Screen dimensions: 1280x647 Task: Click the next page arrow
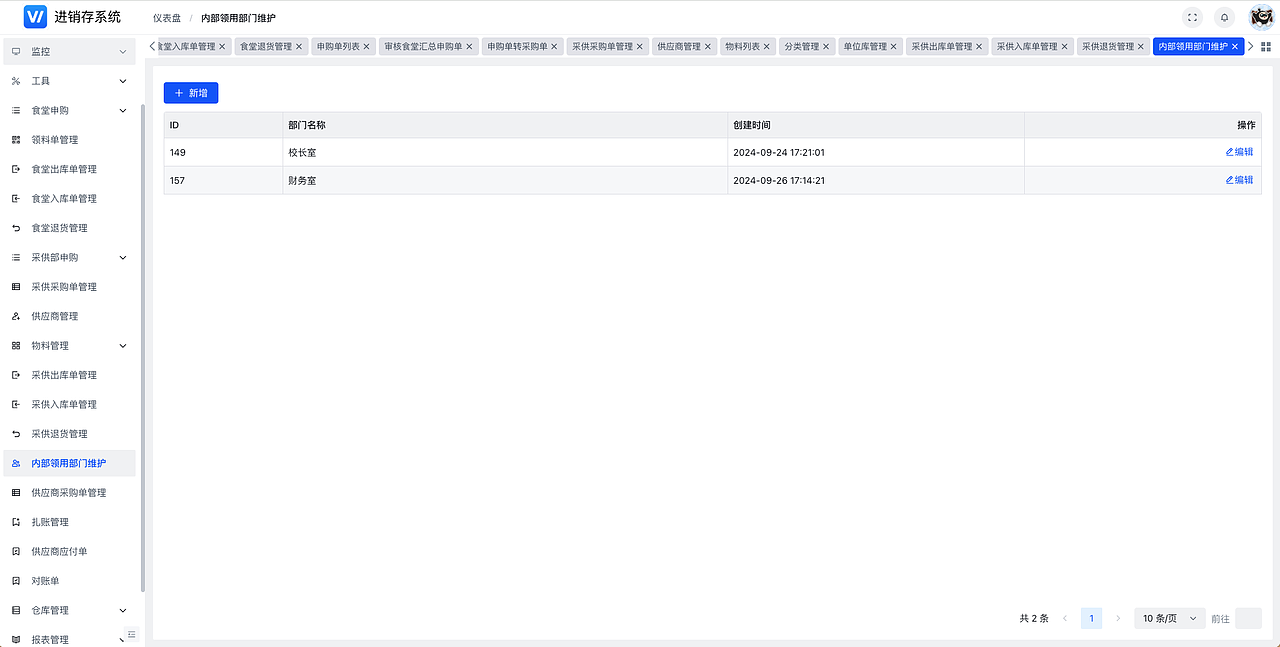[1118, 618]
